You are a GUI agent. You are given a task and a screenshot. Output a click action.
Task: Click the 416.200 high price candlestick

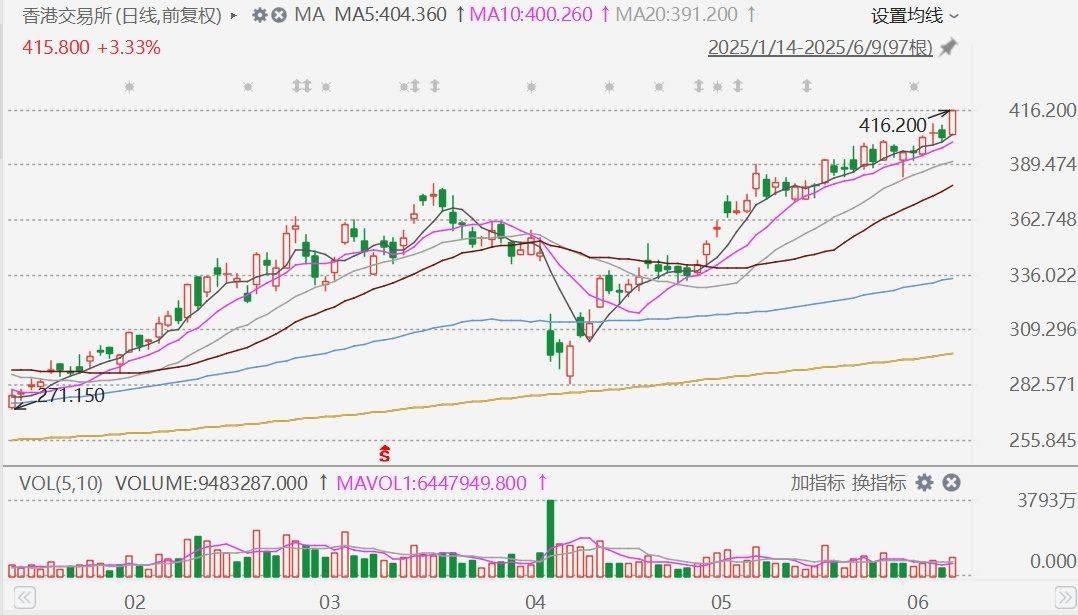click(x=952, y=122)
